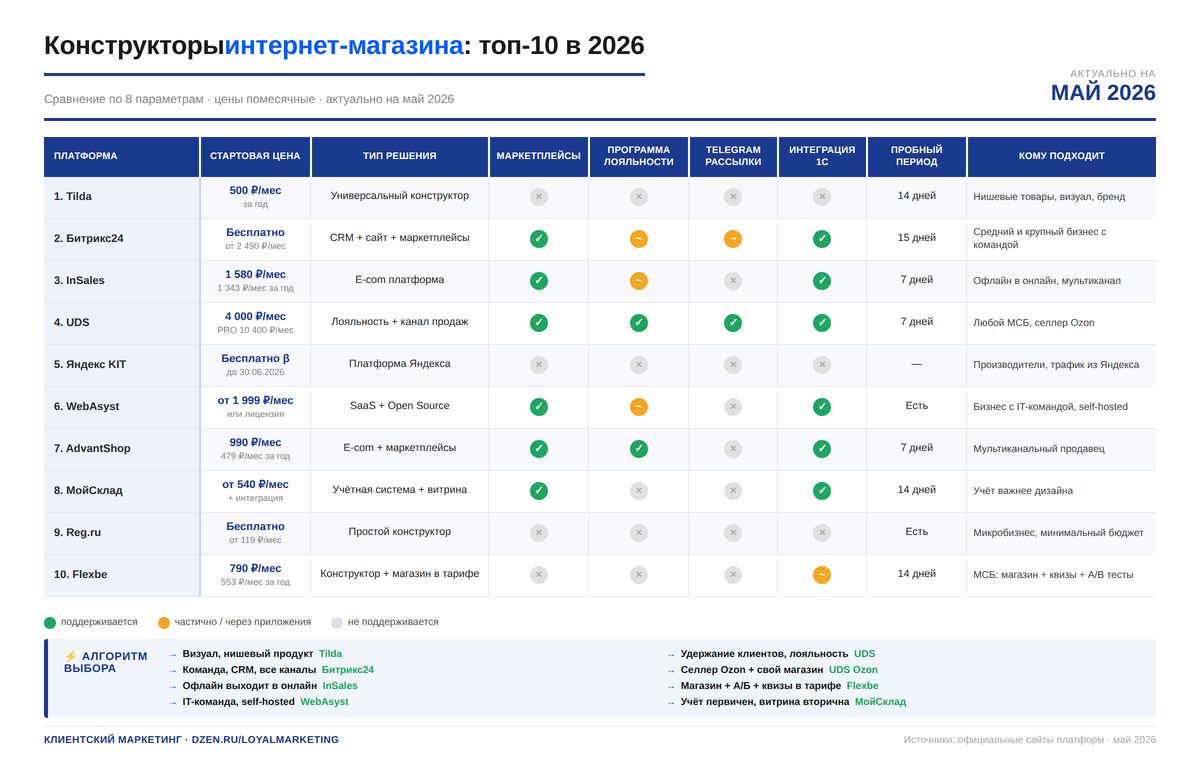Click the '2. Битрикс24' platform name
Screen dimensions: 1200x760
click(x=89, y=239)
